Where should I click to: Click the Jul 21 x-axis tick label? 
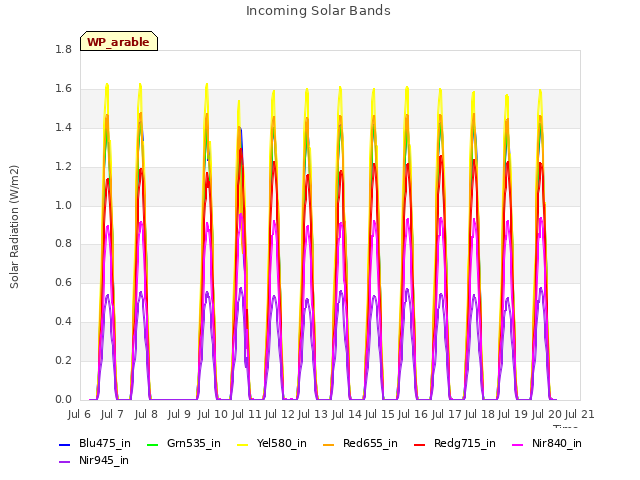click(x=579, y=415)
